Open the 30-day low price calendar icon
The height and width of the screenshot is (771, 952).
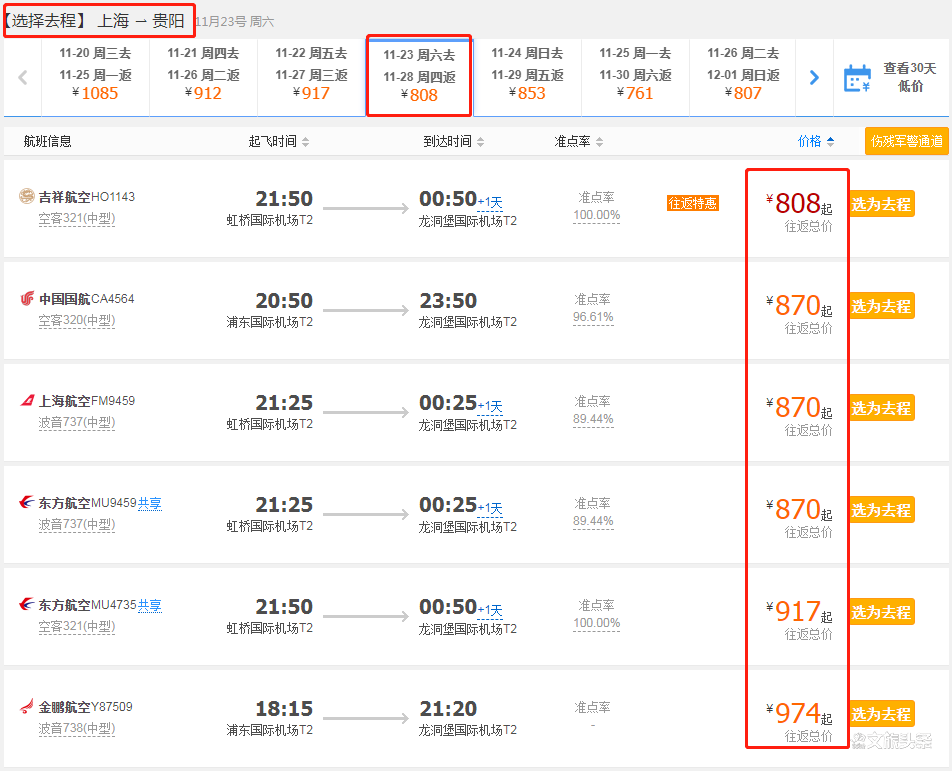[857, 78]
